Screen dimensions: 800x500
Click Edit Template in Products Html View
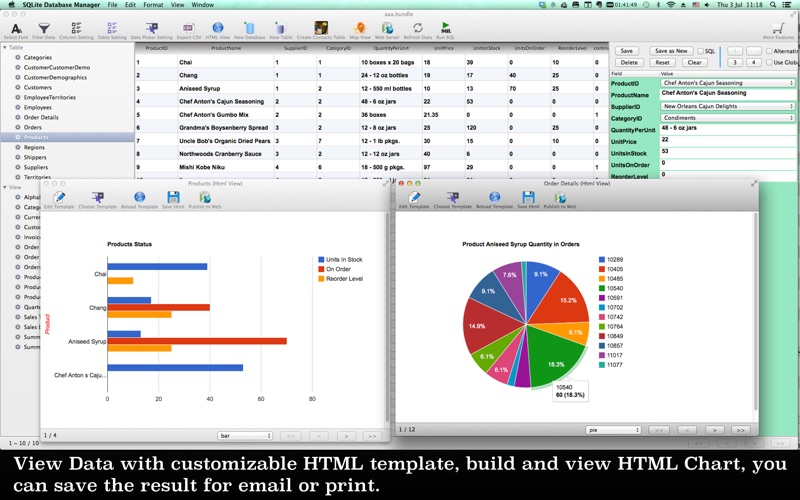[59, 197]
